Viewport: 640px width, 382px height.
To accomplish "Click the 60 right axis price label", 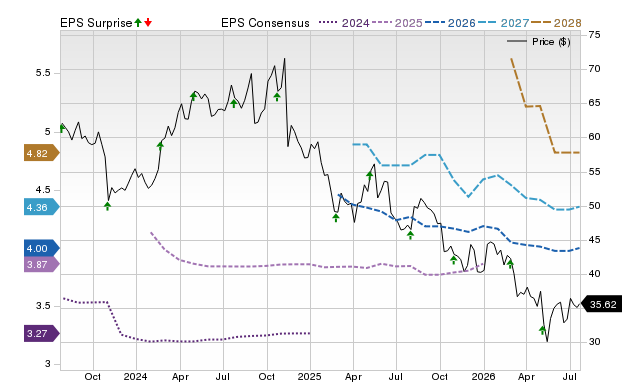I will 595,137.
